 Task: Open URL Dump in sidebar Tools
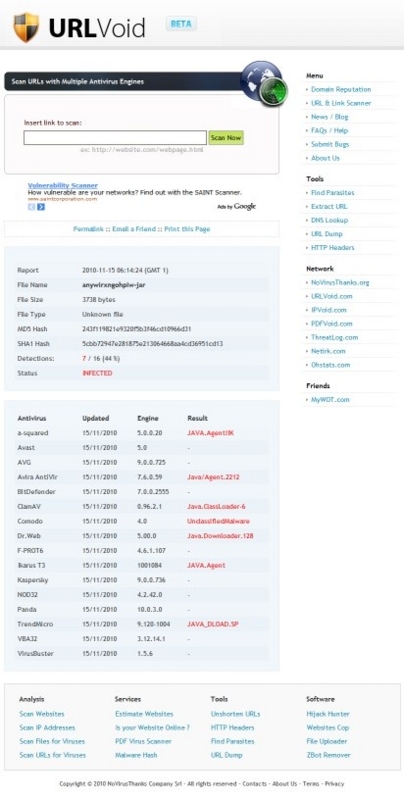pos(327,234)
